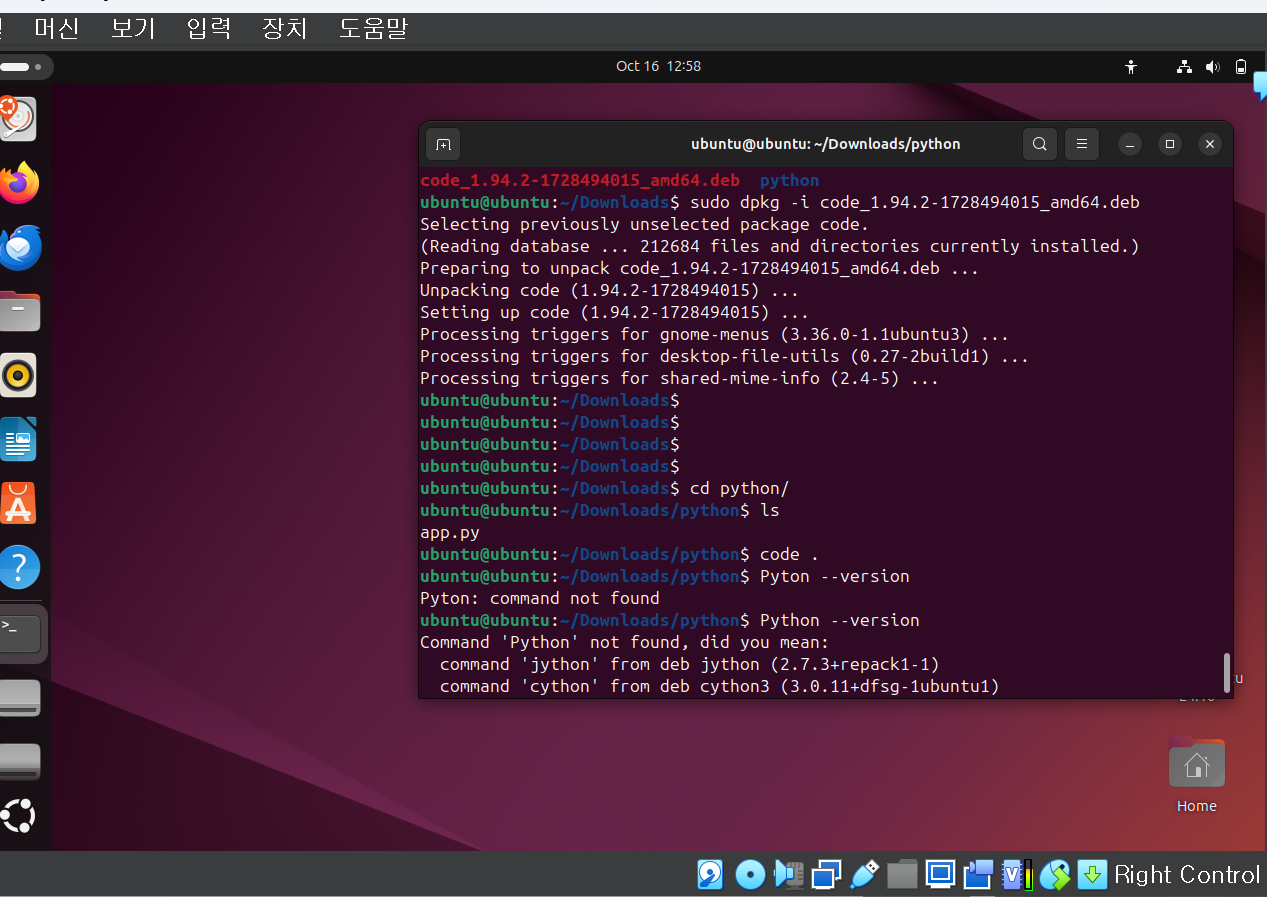Click the terminal title ubuntu@ubuntu: ~/Downloads/python
Viewport: 1267px width, 897px height.
tap(825, 144)
